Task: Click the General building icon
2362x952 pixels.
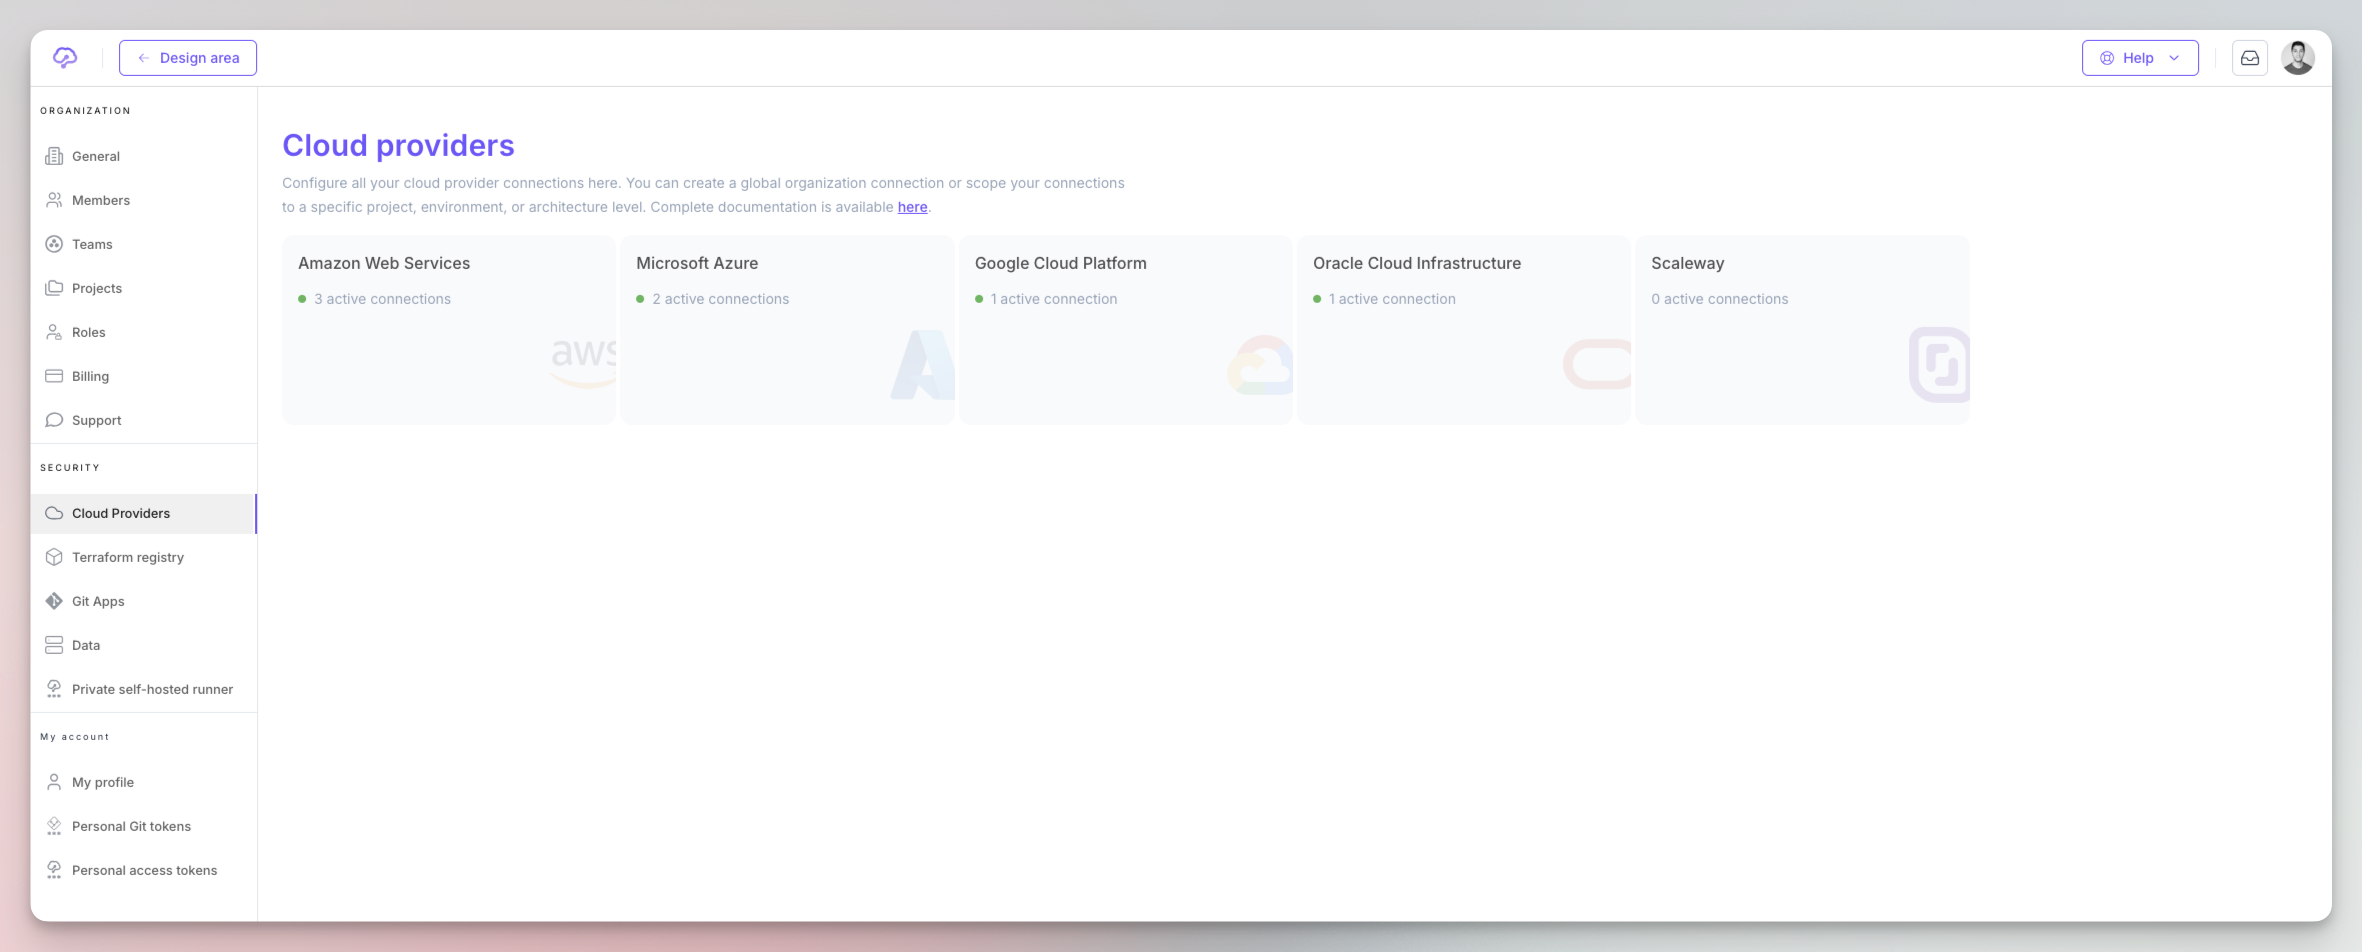Action: pyautogui.click(x=54, y=156)
